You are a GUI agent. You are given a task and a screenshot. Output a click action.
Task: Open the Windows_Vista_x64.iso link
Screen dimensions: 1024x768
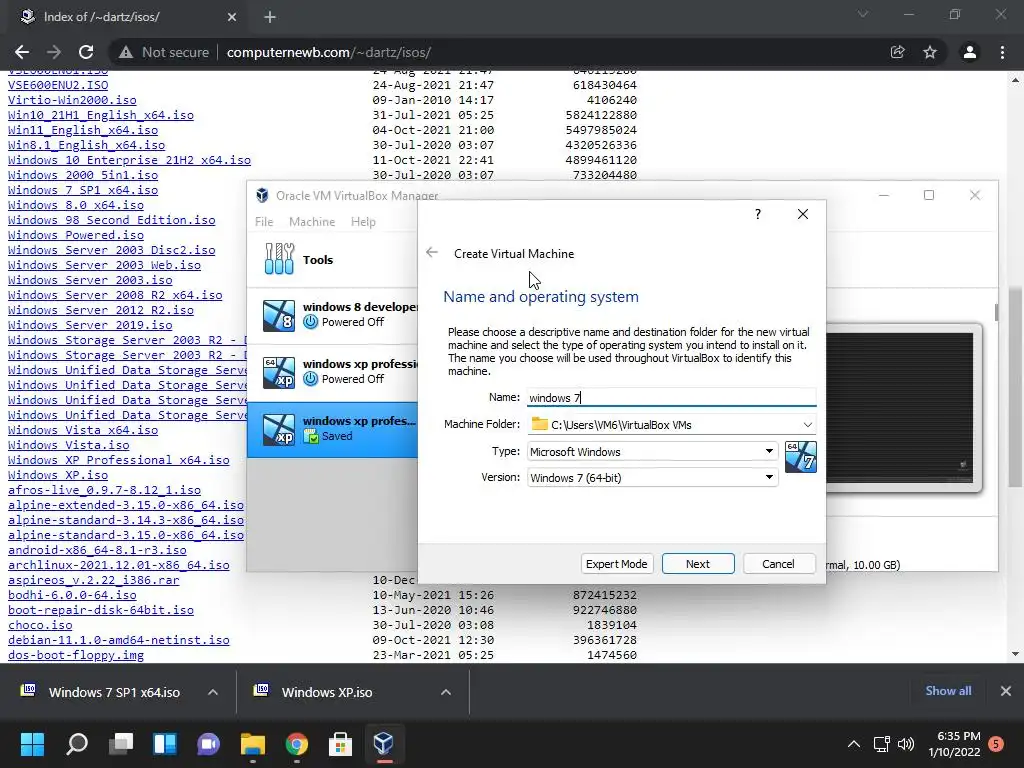click(x=83, y=430)
